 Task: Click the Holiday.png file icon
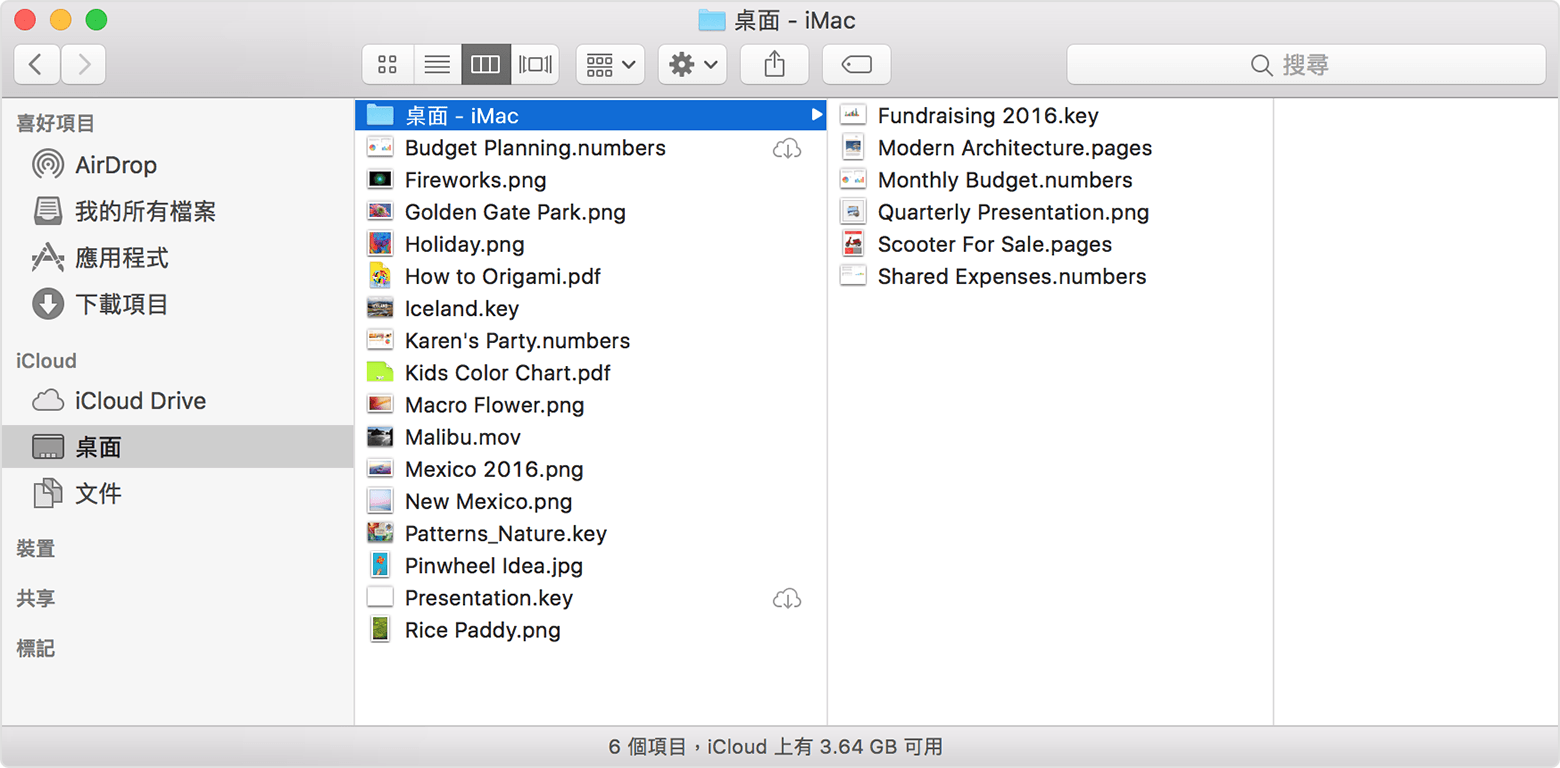pos(380,244)
